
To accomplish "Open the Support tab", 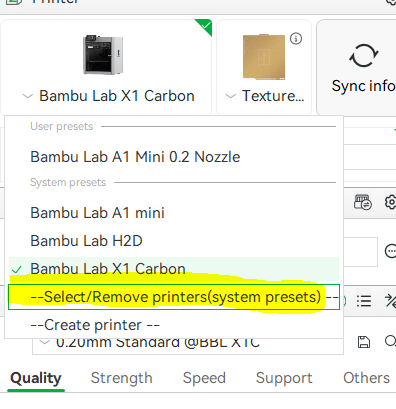I will tap(284, 378).
